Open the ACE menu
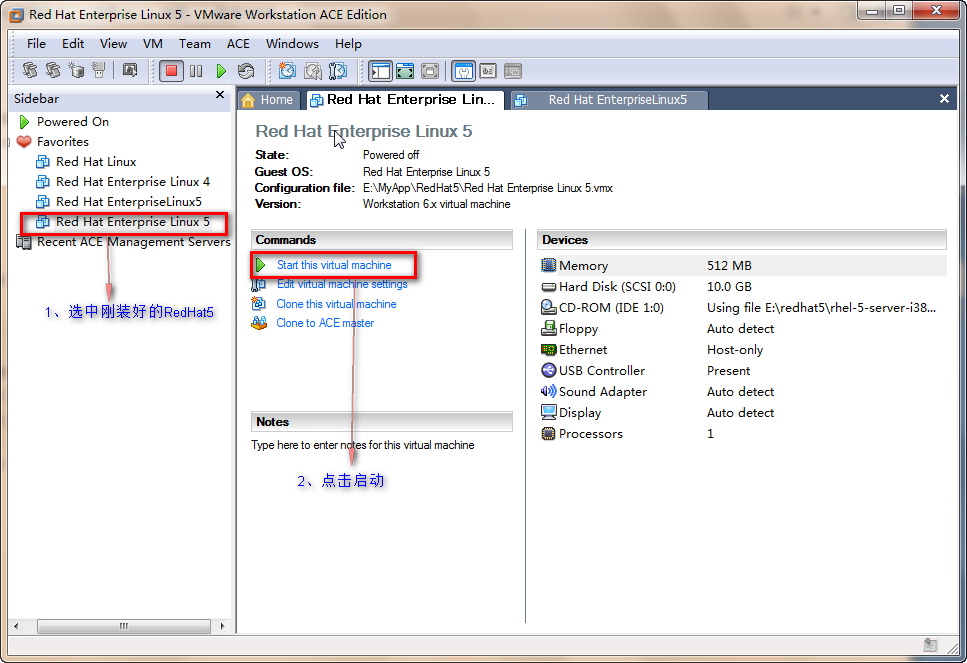This screenshot has width=967, height=663. coord(238,44)
